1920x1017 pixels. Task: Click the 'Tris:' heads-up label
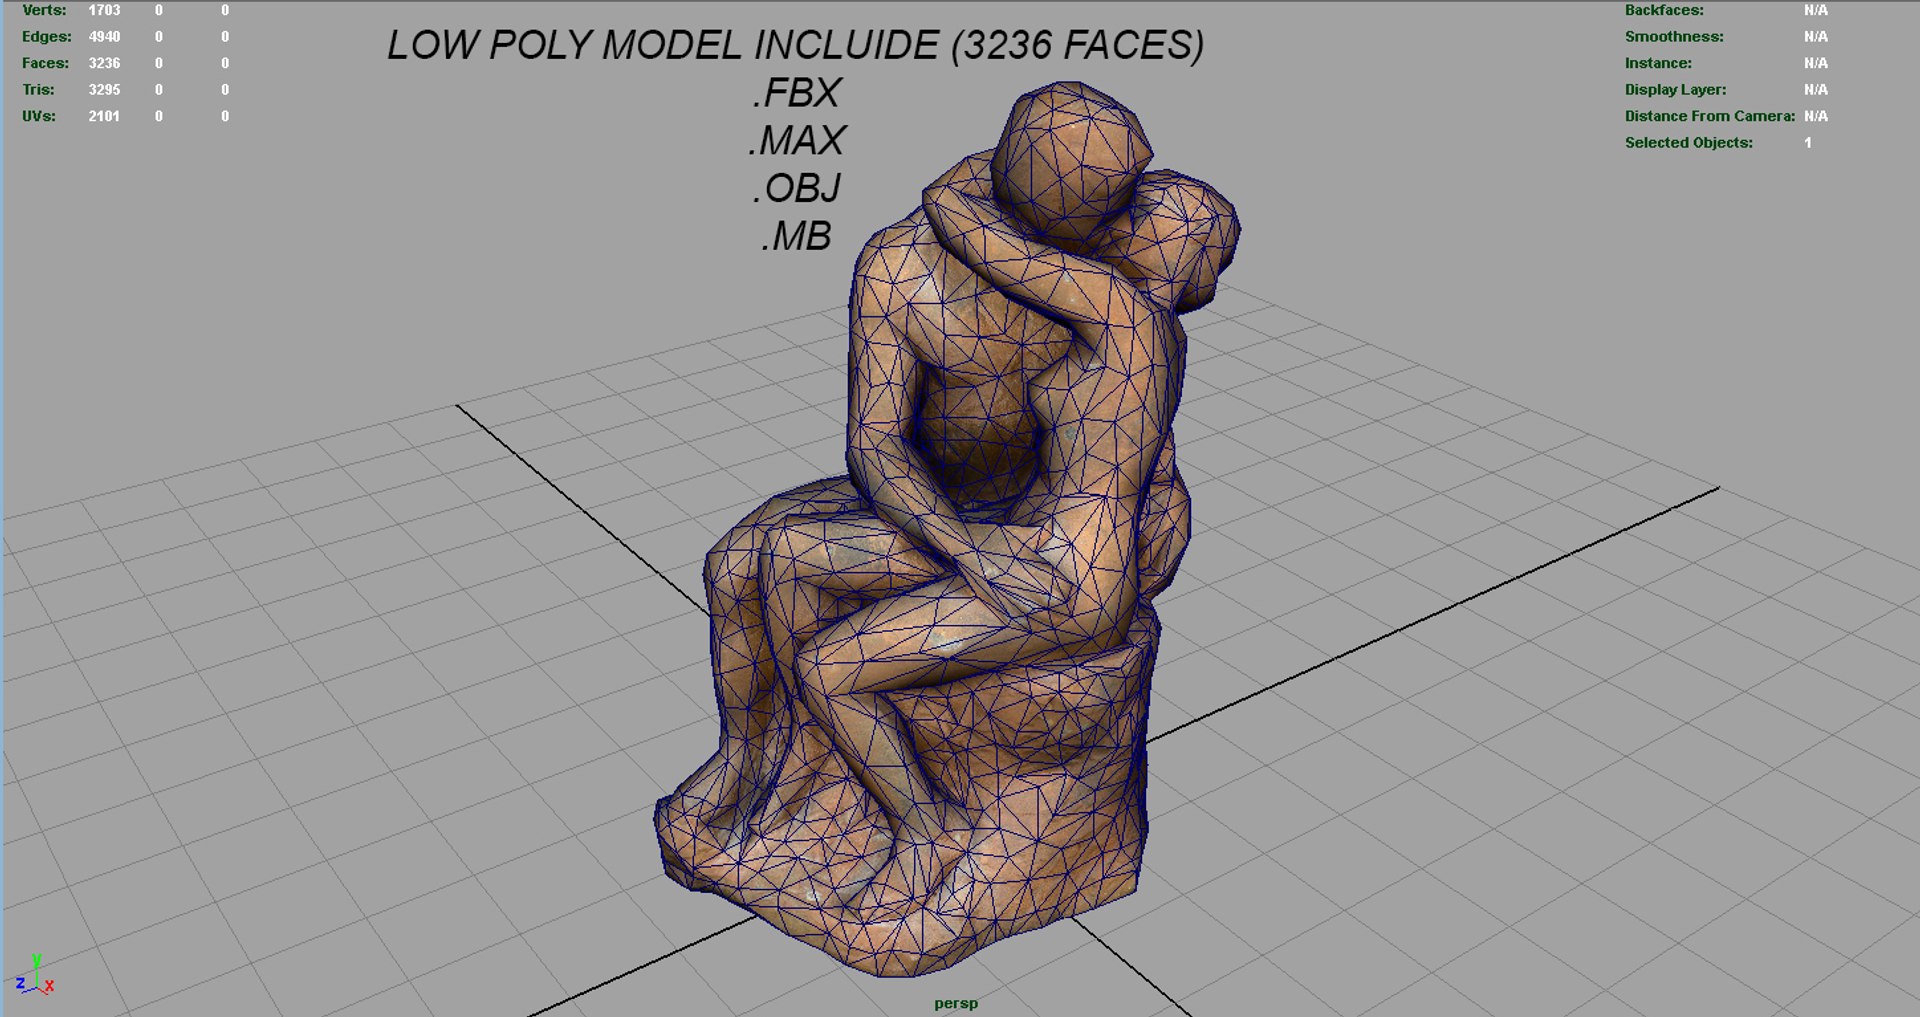tap(38, 90)
